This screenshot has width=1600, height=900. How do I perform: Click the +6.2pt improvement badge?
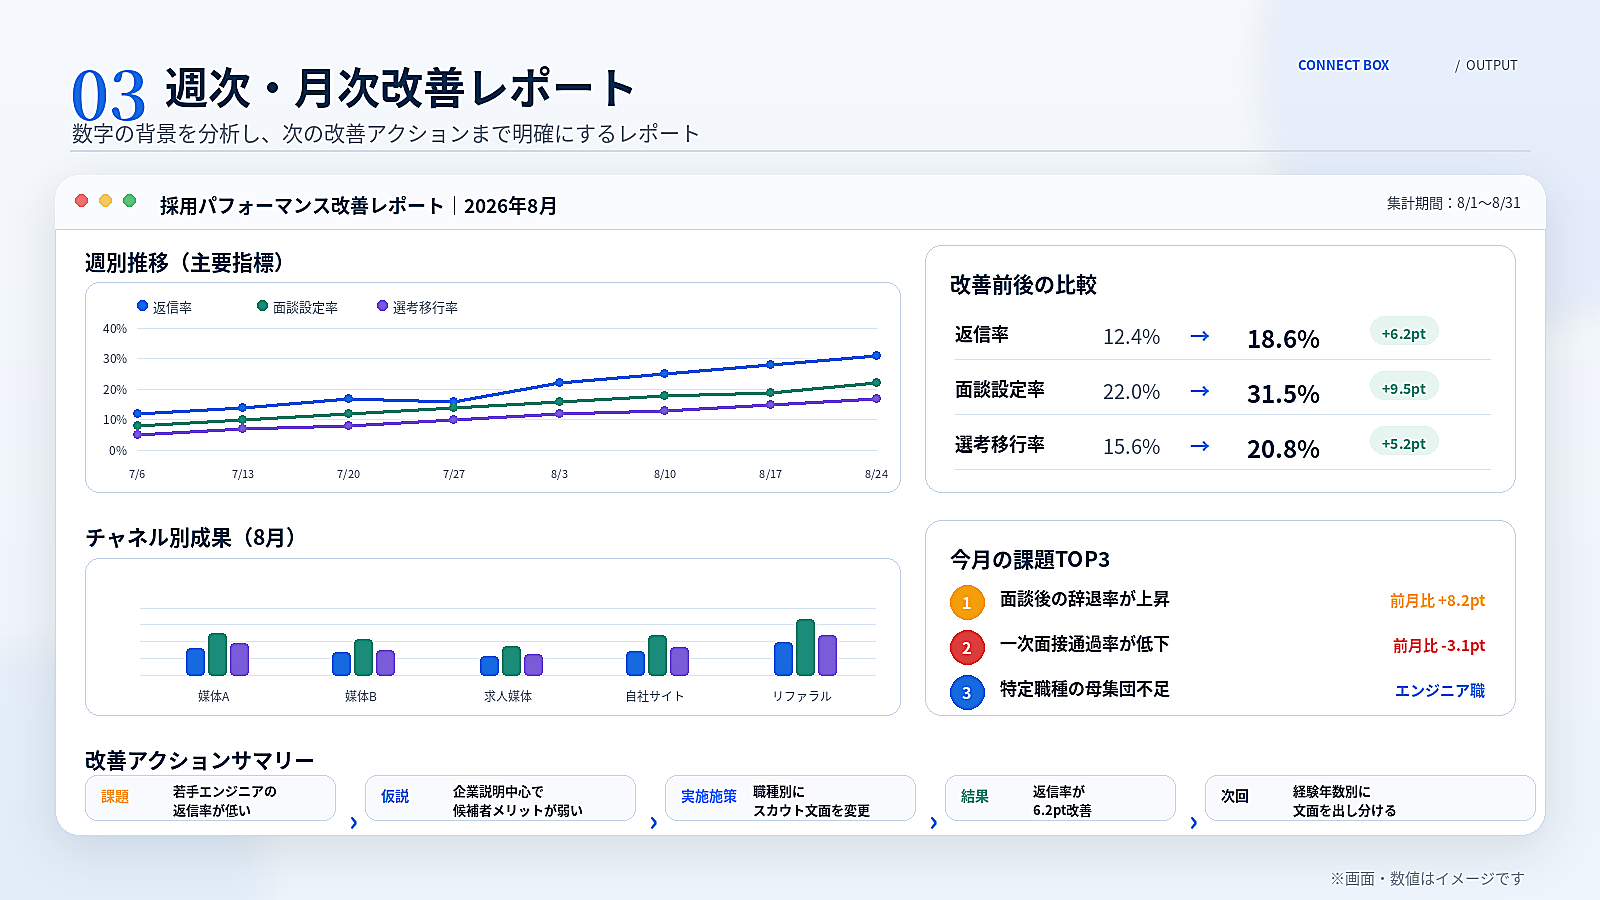(1404, 333)
